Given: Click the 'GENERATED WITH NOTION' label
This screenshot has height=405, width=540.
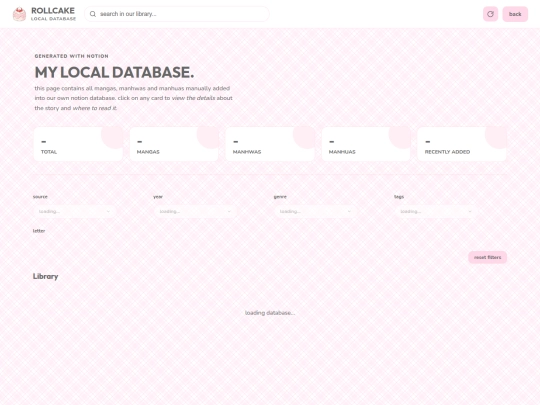Looking at the screenshot, I should pyautogui.click(x=72, y=56).
